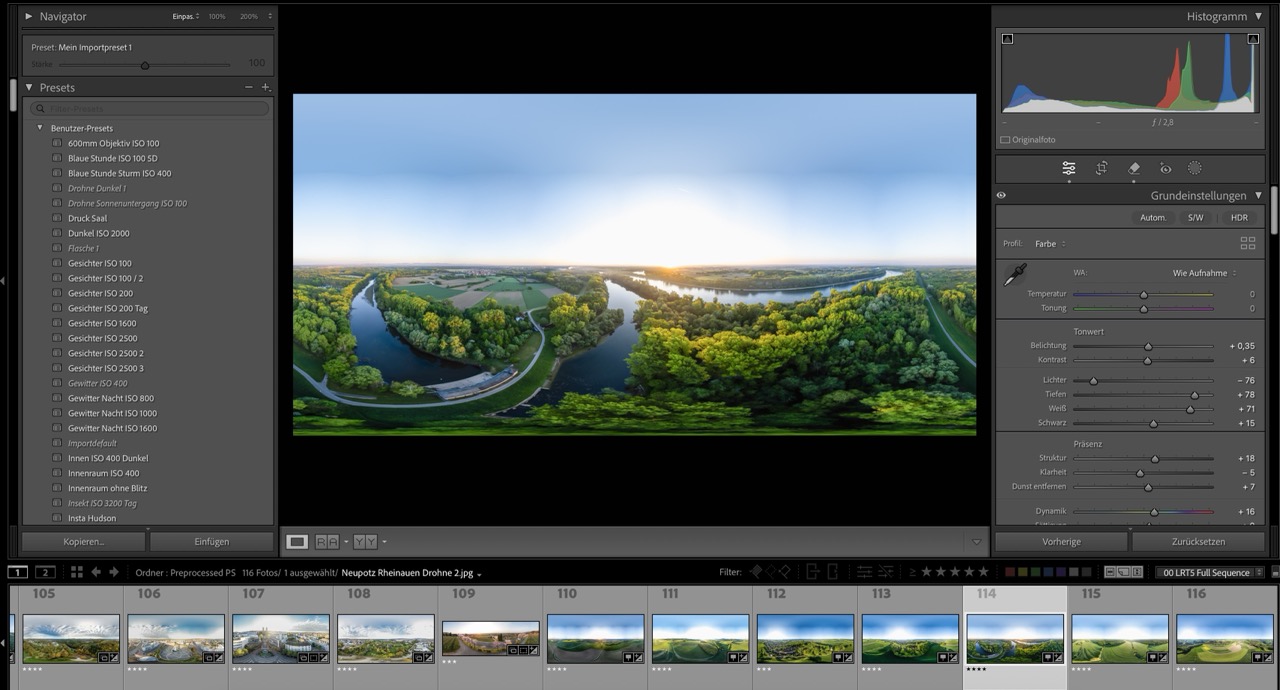Collapse the Benutzer-Presets group
This screenshot has height=690, width=1280.
pyautogui.click(x=40, y=128)
